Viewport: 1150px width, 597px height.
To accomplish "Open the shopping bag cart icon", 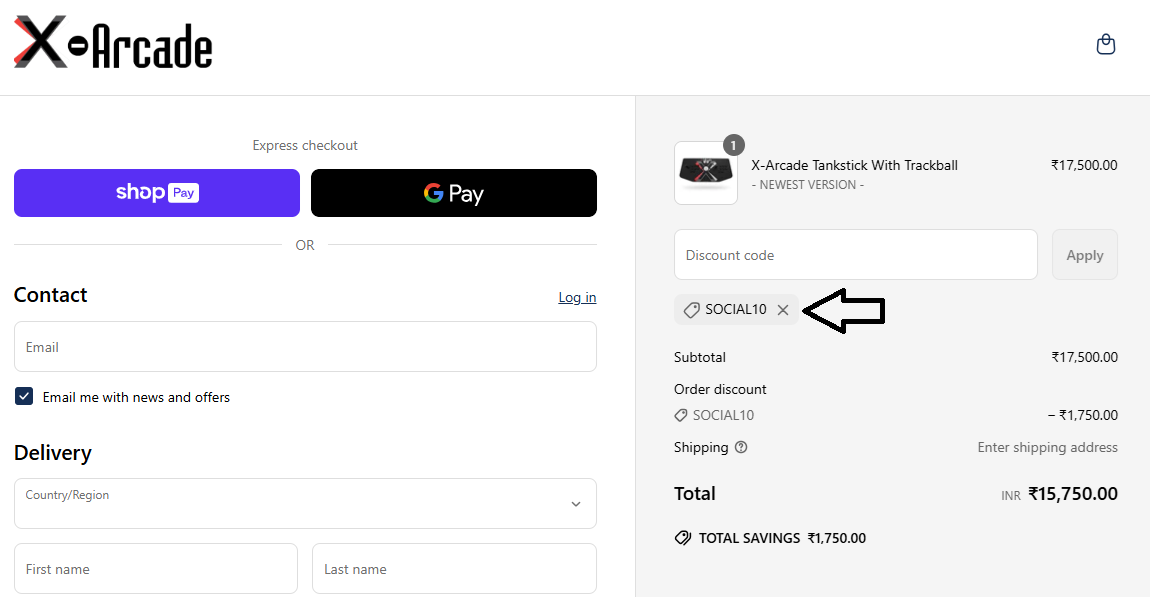I will (x=1105, y=45).
